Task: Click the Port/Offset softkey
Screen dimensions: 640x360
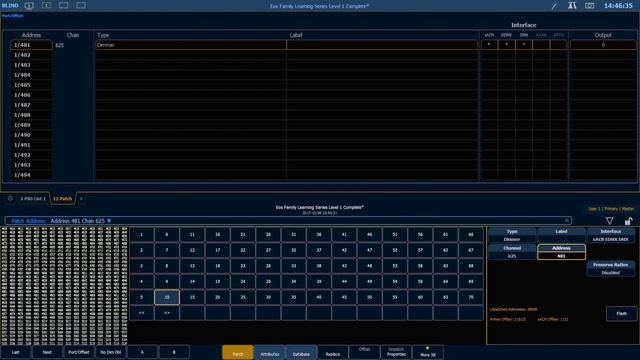Action: tap(79, 352)
